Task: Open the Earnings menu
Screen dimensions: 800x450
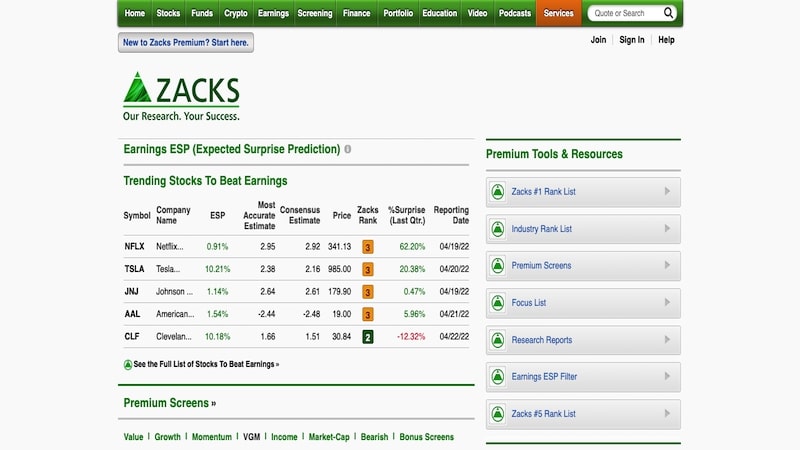Action: (273, 13)
